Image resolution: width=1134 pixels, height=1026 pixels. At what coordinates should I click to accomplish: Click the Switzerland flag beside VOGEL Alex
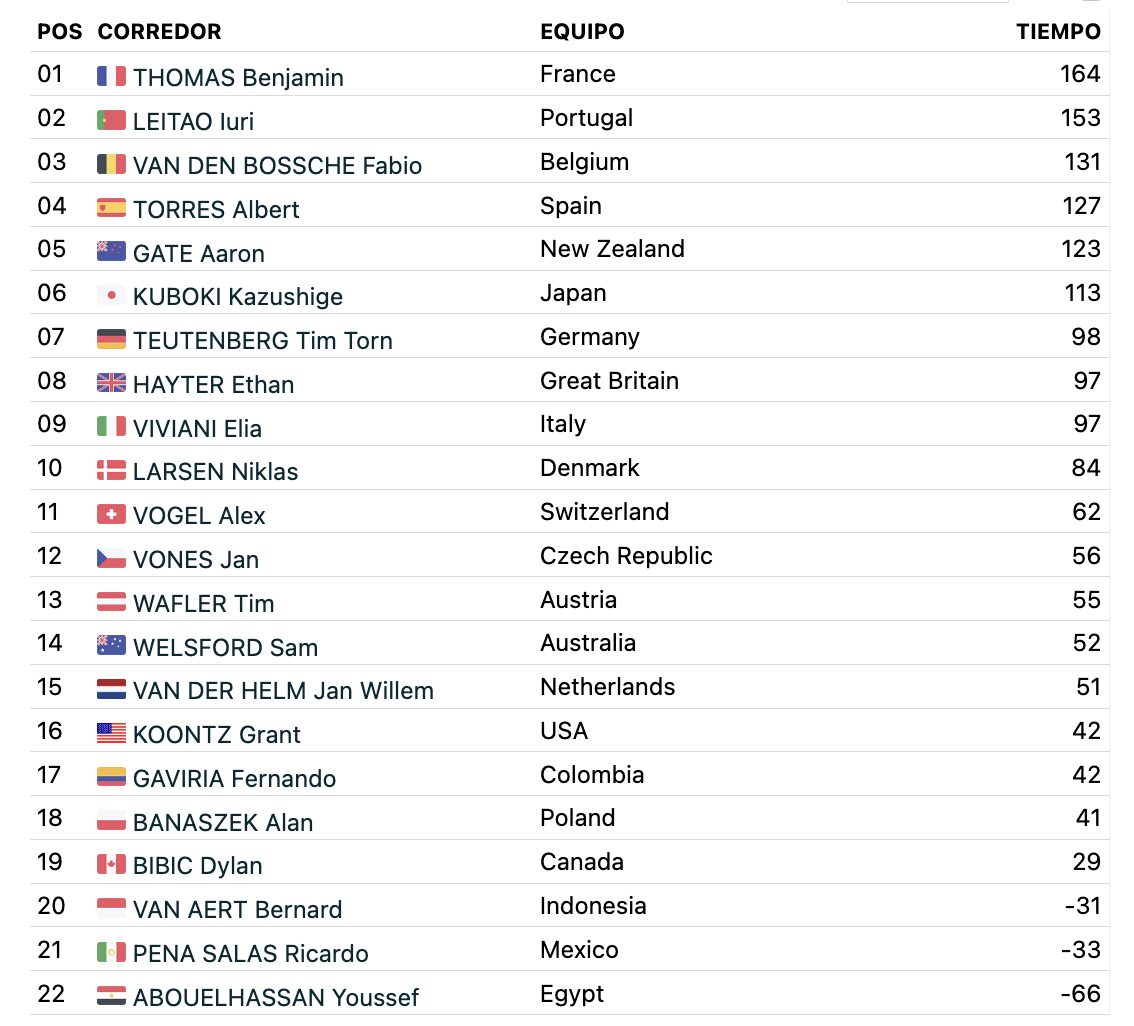coord(111,514)
